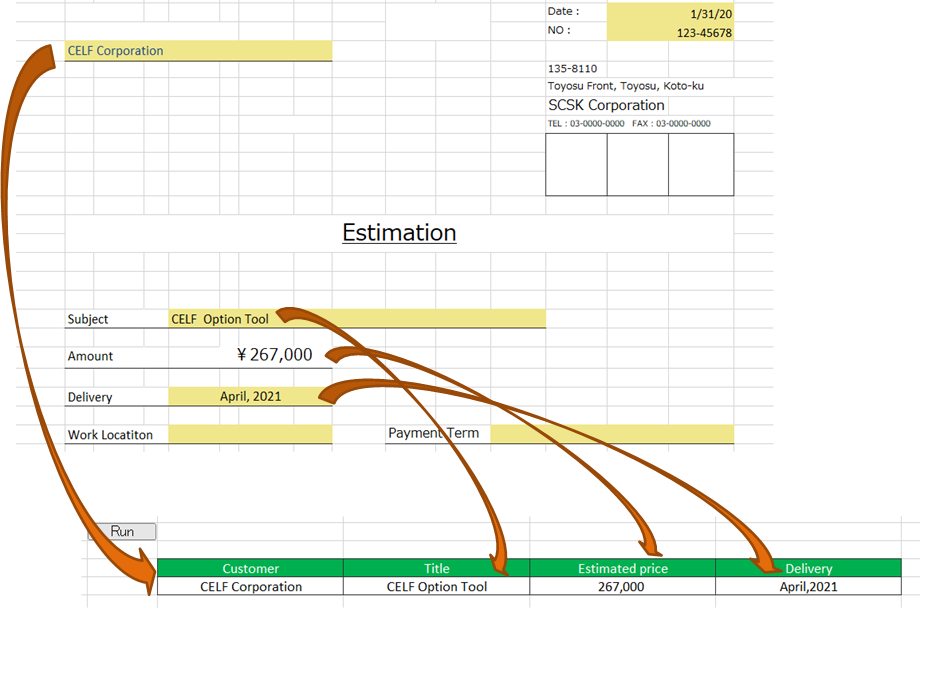This screenshot has height=679, width=936.
Task: Click the yellow April, 2021 delivery field
Action: [250, 396]
